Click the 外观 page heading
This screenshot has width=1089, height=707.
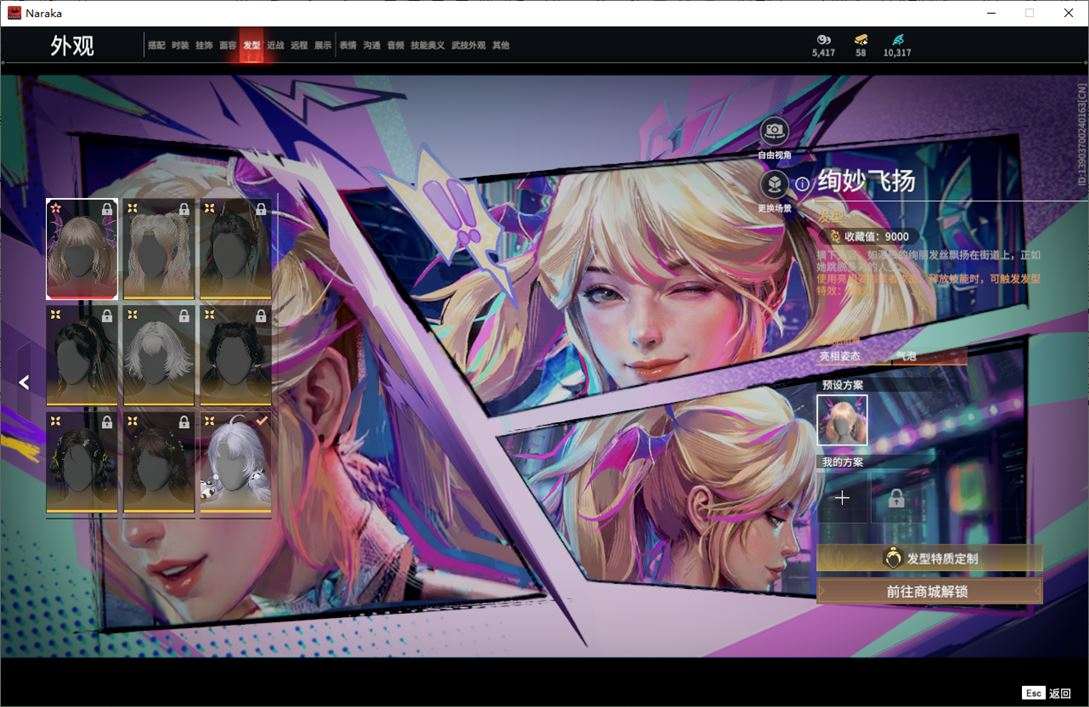click(x=72, y=46)
